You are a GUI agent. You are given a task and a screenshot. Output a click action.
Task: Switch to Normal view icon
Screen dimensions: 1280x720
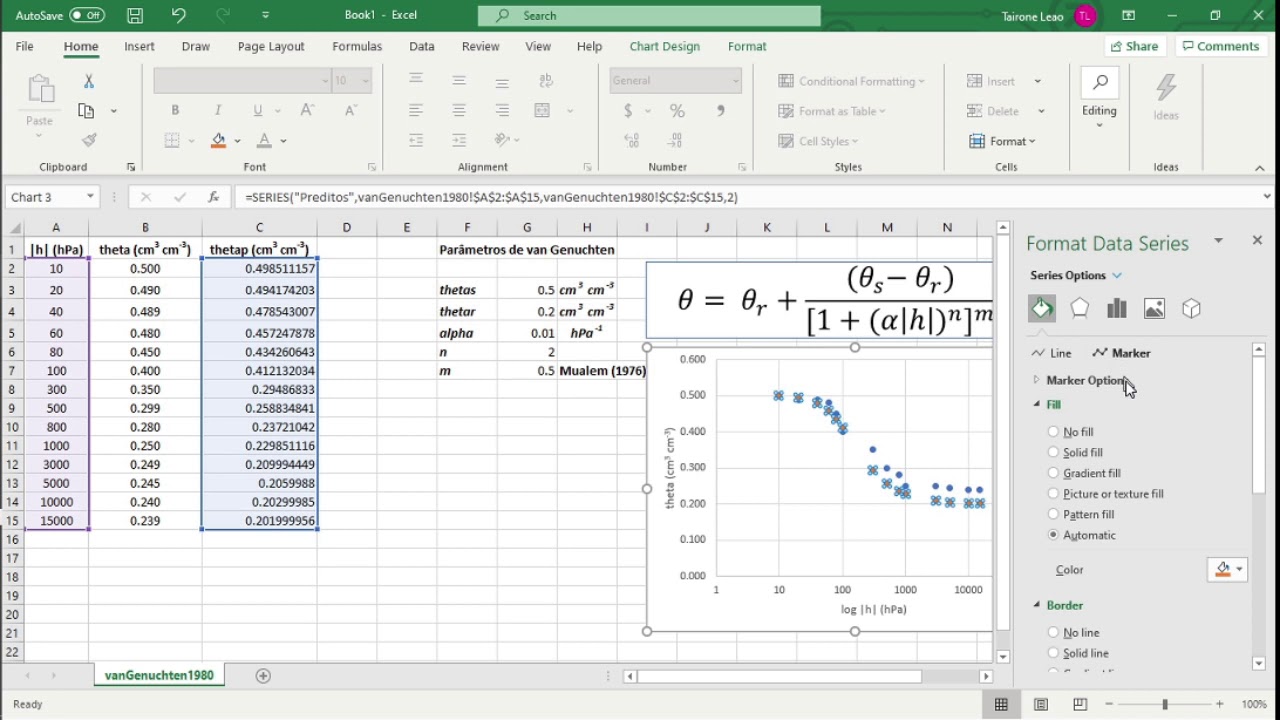tap(1001, 704)
